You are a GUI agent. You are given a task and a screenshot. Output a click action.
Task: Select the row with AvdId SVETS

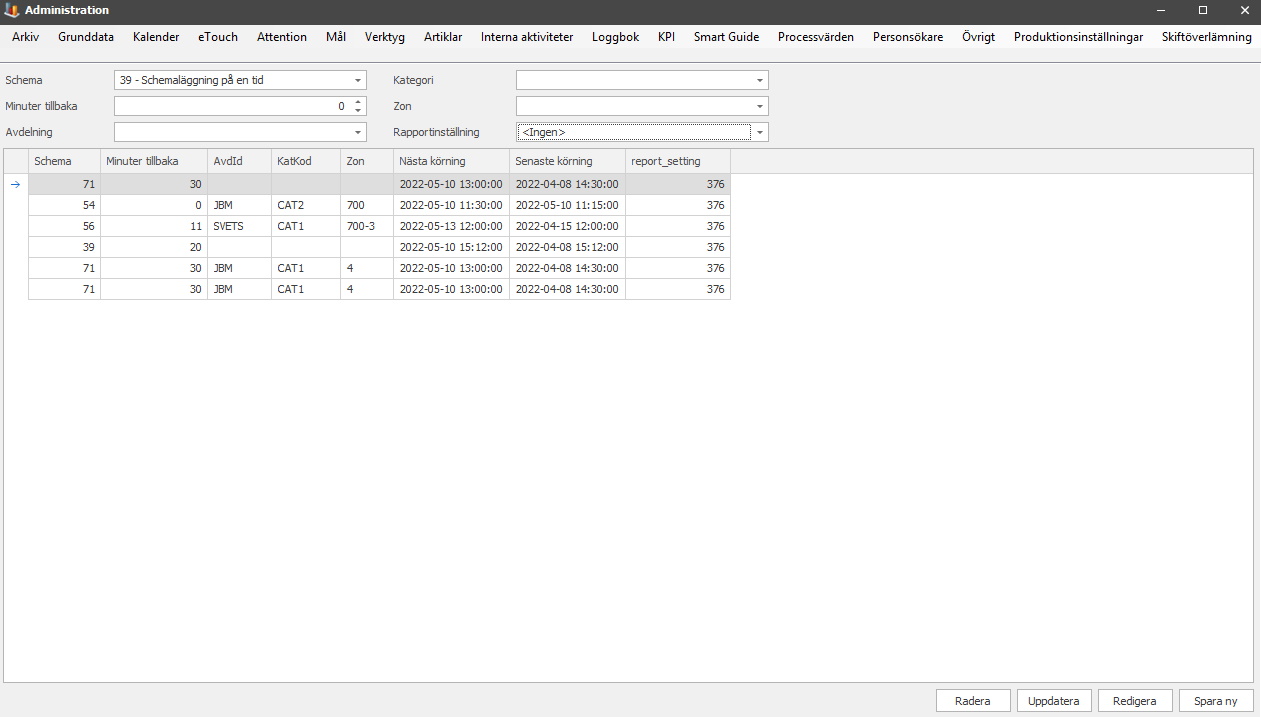[x=228, y=226]
